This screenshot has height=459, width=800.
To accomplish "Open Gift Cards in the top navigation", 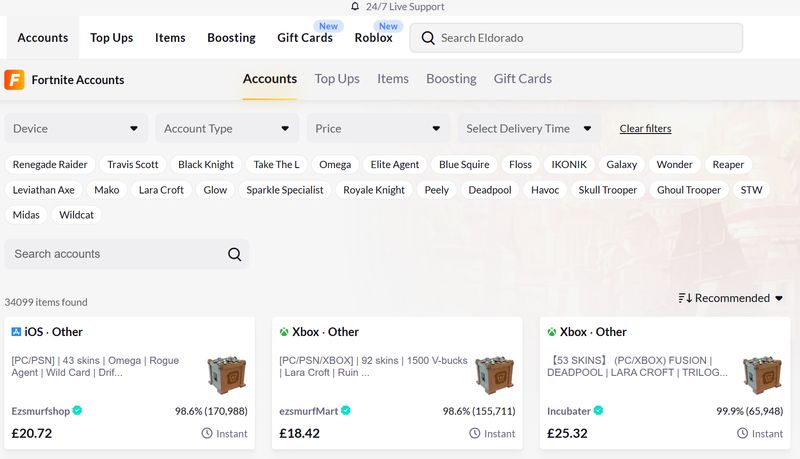I will click(x=305, y=38).
